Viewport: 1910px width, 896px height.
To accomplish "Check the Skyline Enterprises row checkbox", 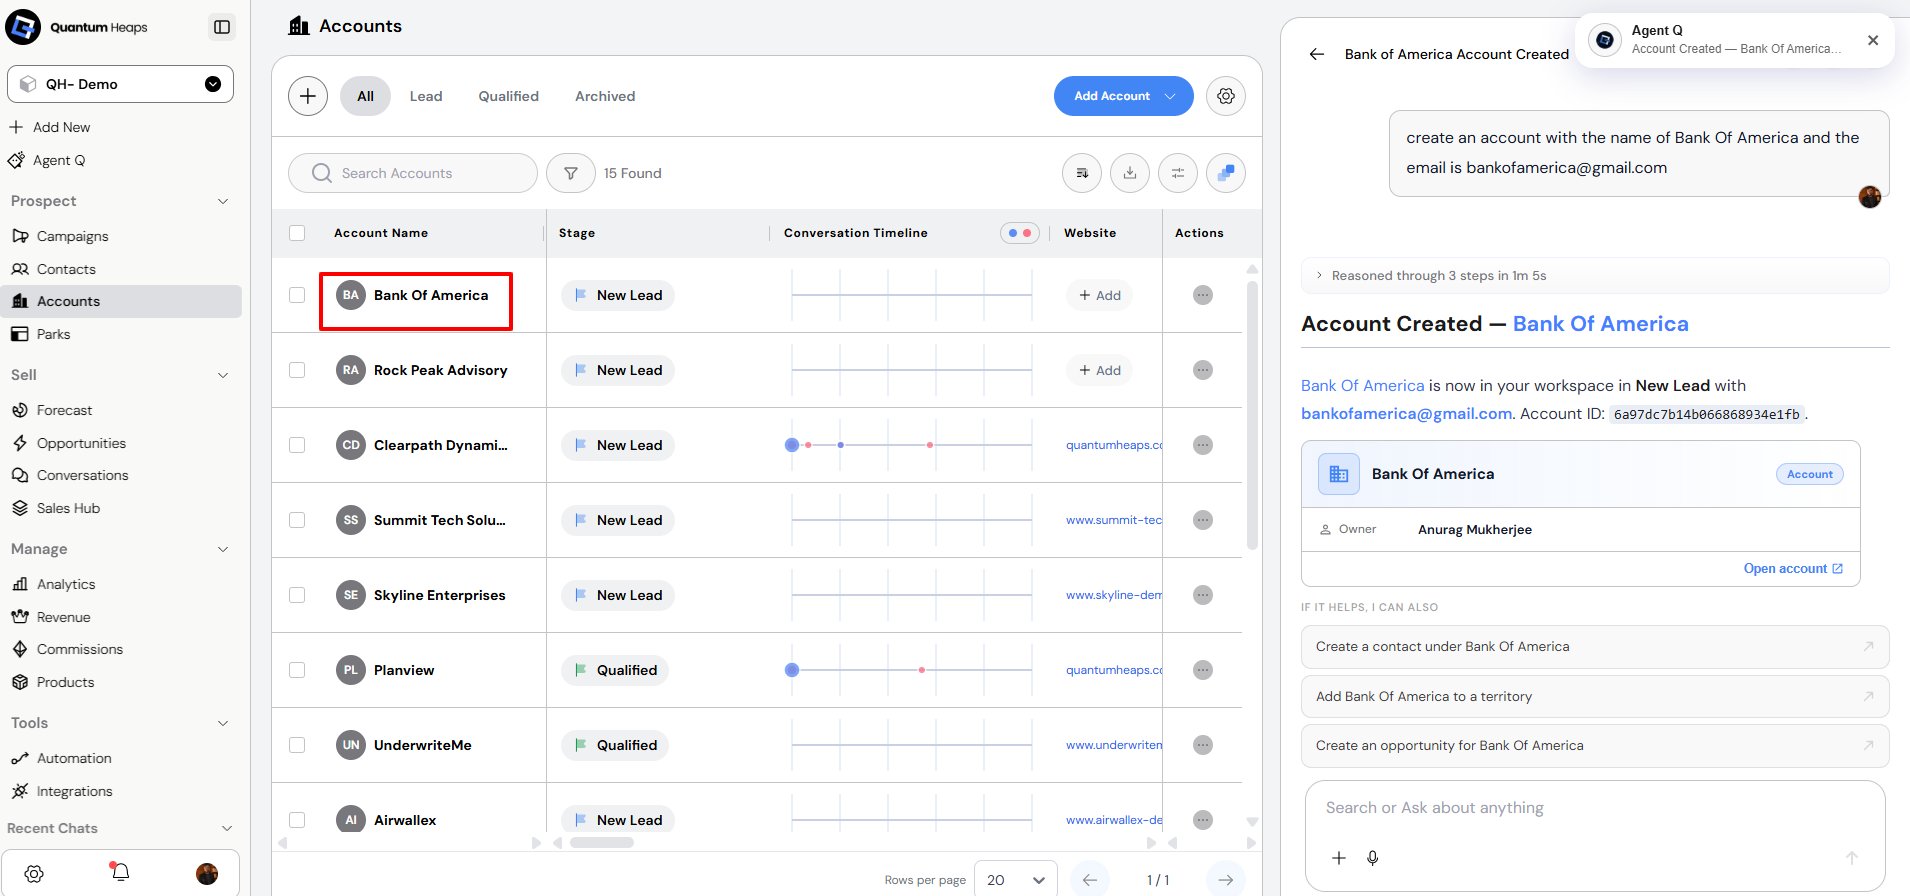I will tap(297, 595).
